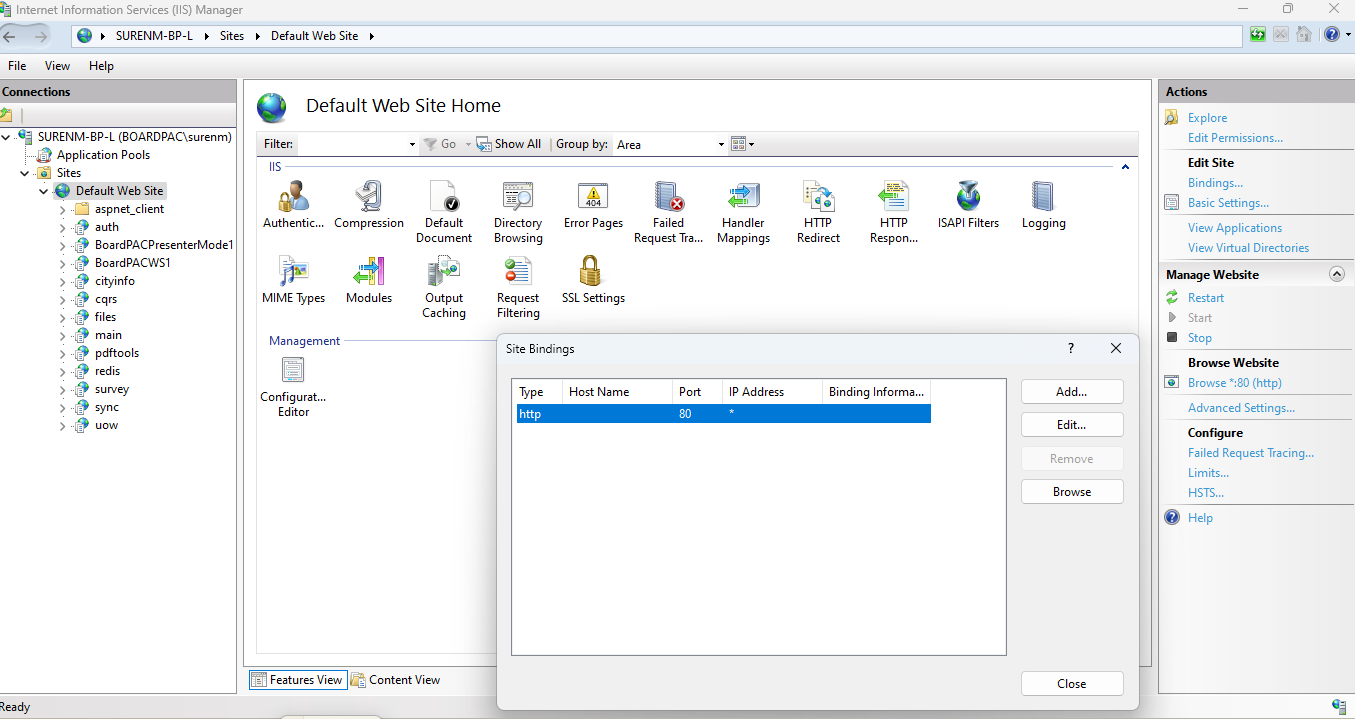Image resolution: width=1355 pixels, height=719 pixels.
Task: Open the Directory Browsing feature
Action: click(x=518, y=212)
